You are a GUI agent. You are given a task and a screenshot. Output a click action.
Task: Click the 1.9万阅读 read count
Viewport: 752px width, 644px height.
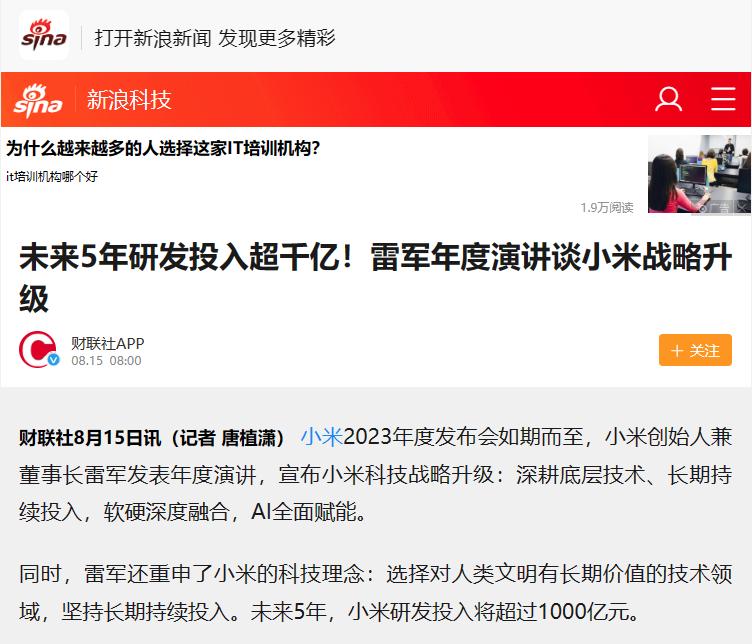[607, 208]
